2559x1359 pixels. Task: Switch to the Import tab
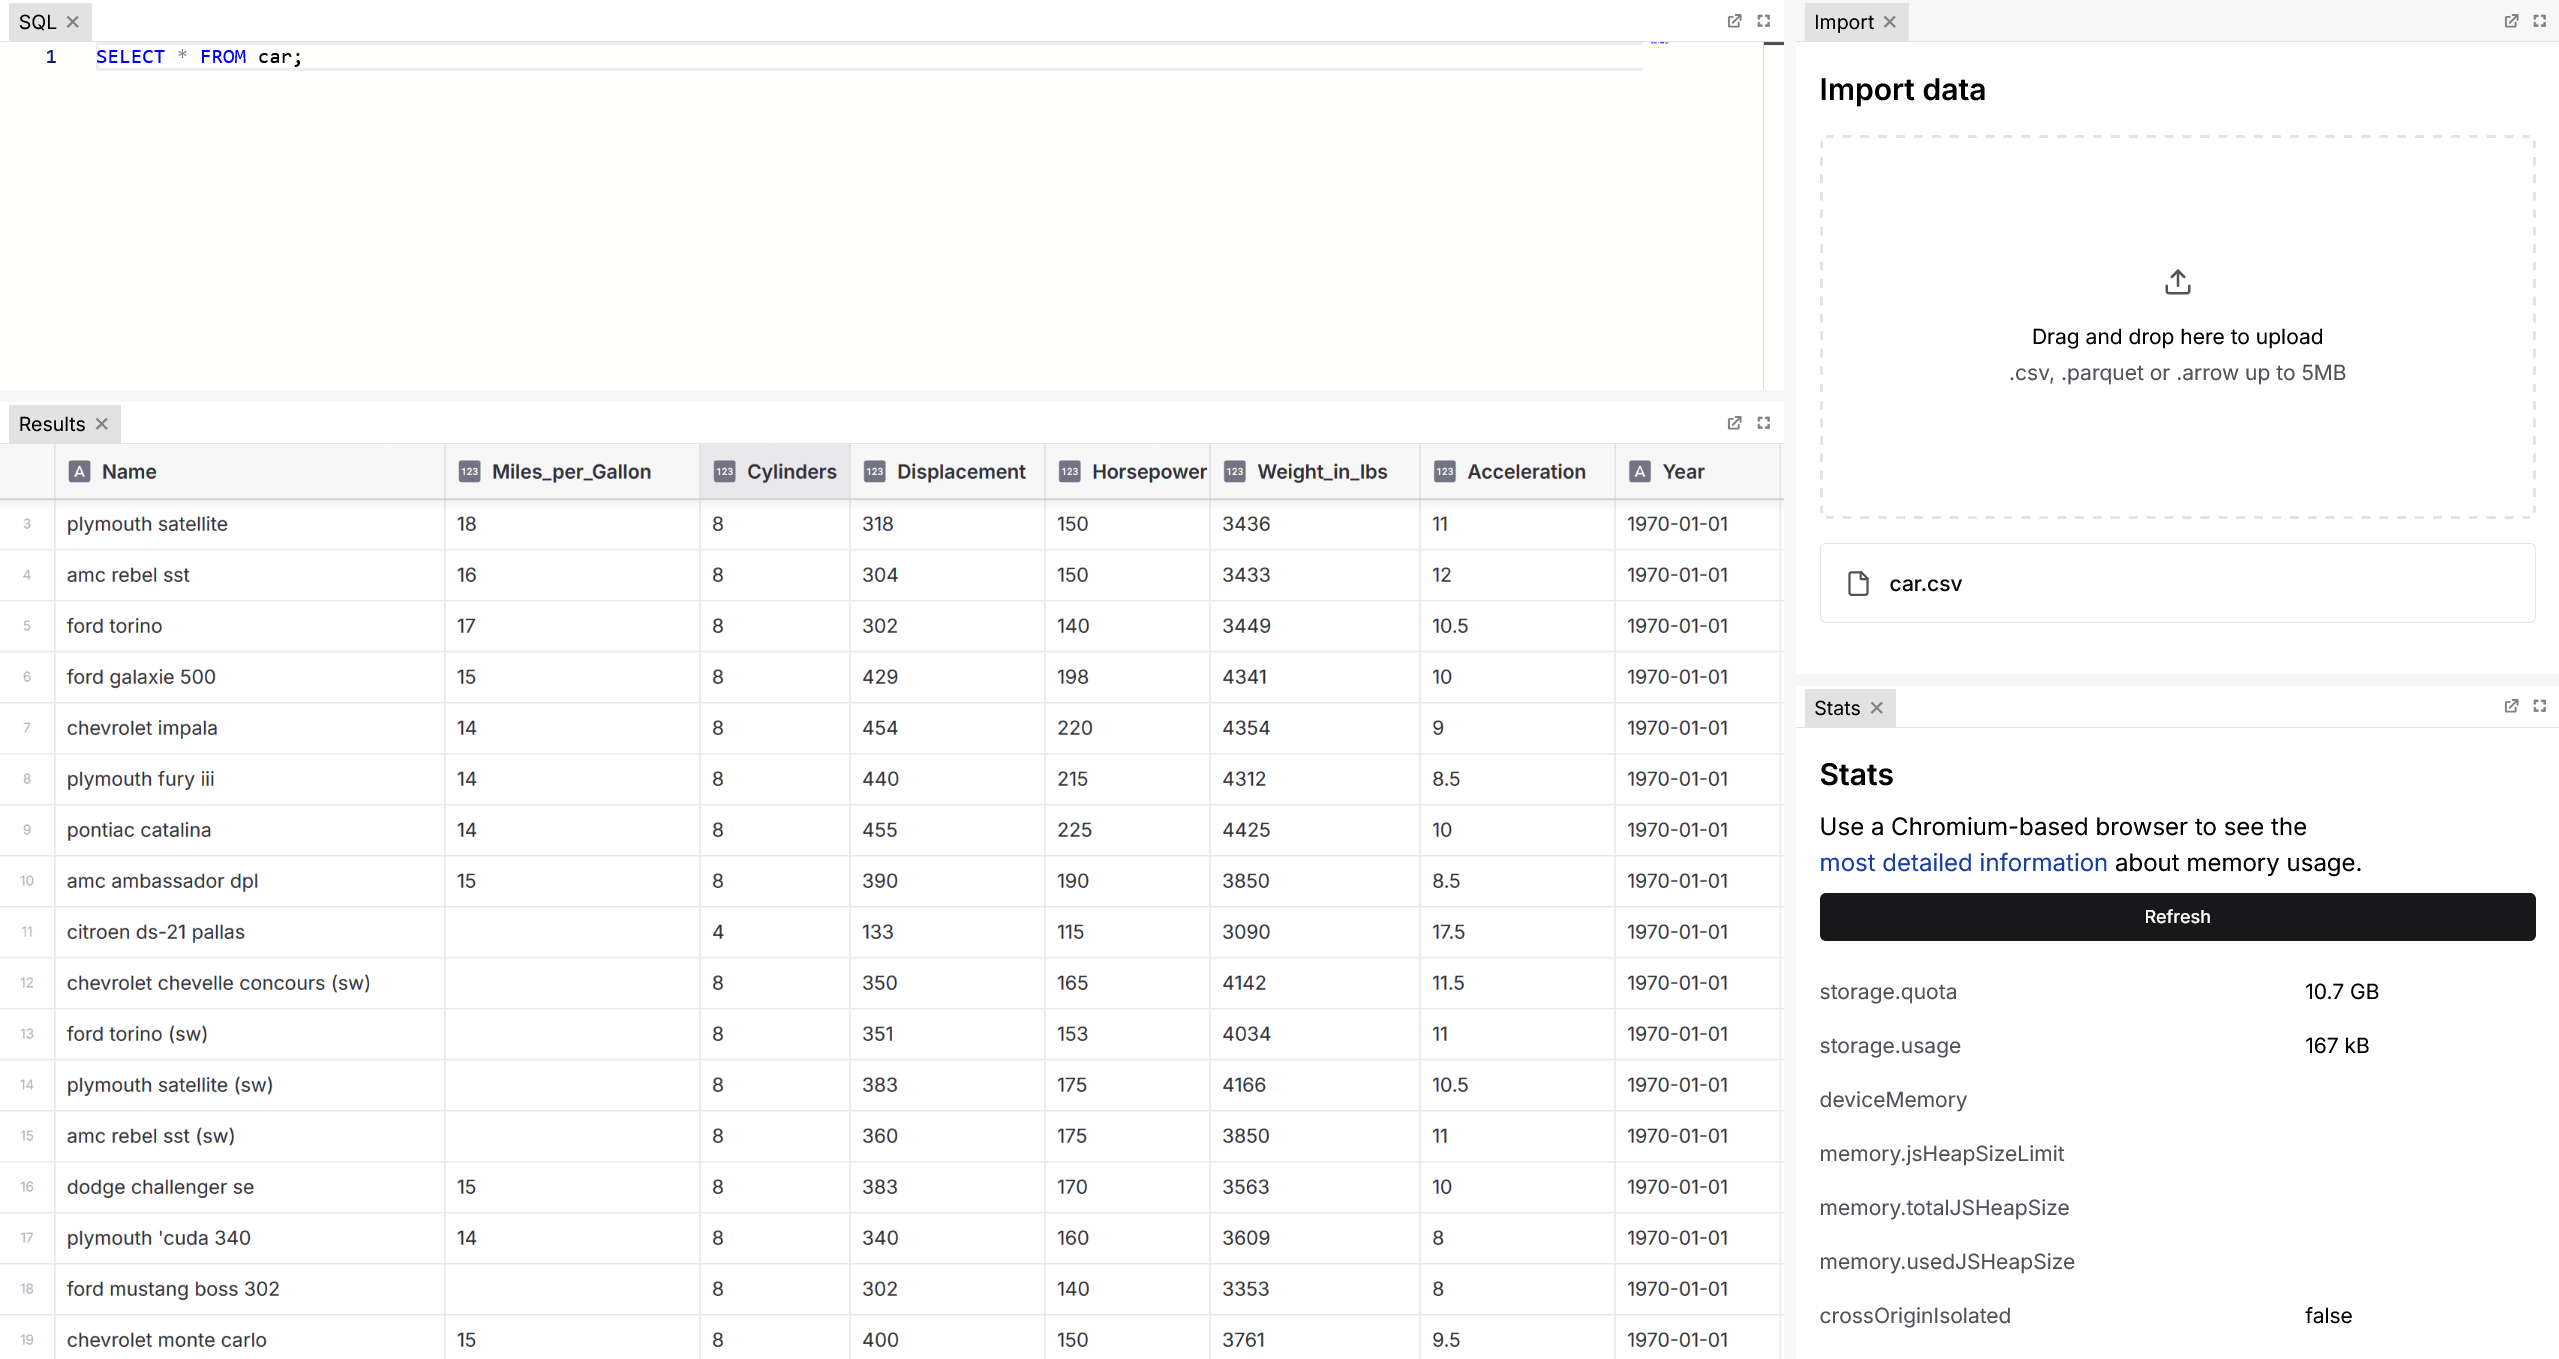[x=1844, y=21]
